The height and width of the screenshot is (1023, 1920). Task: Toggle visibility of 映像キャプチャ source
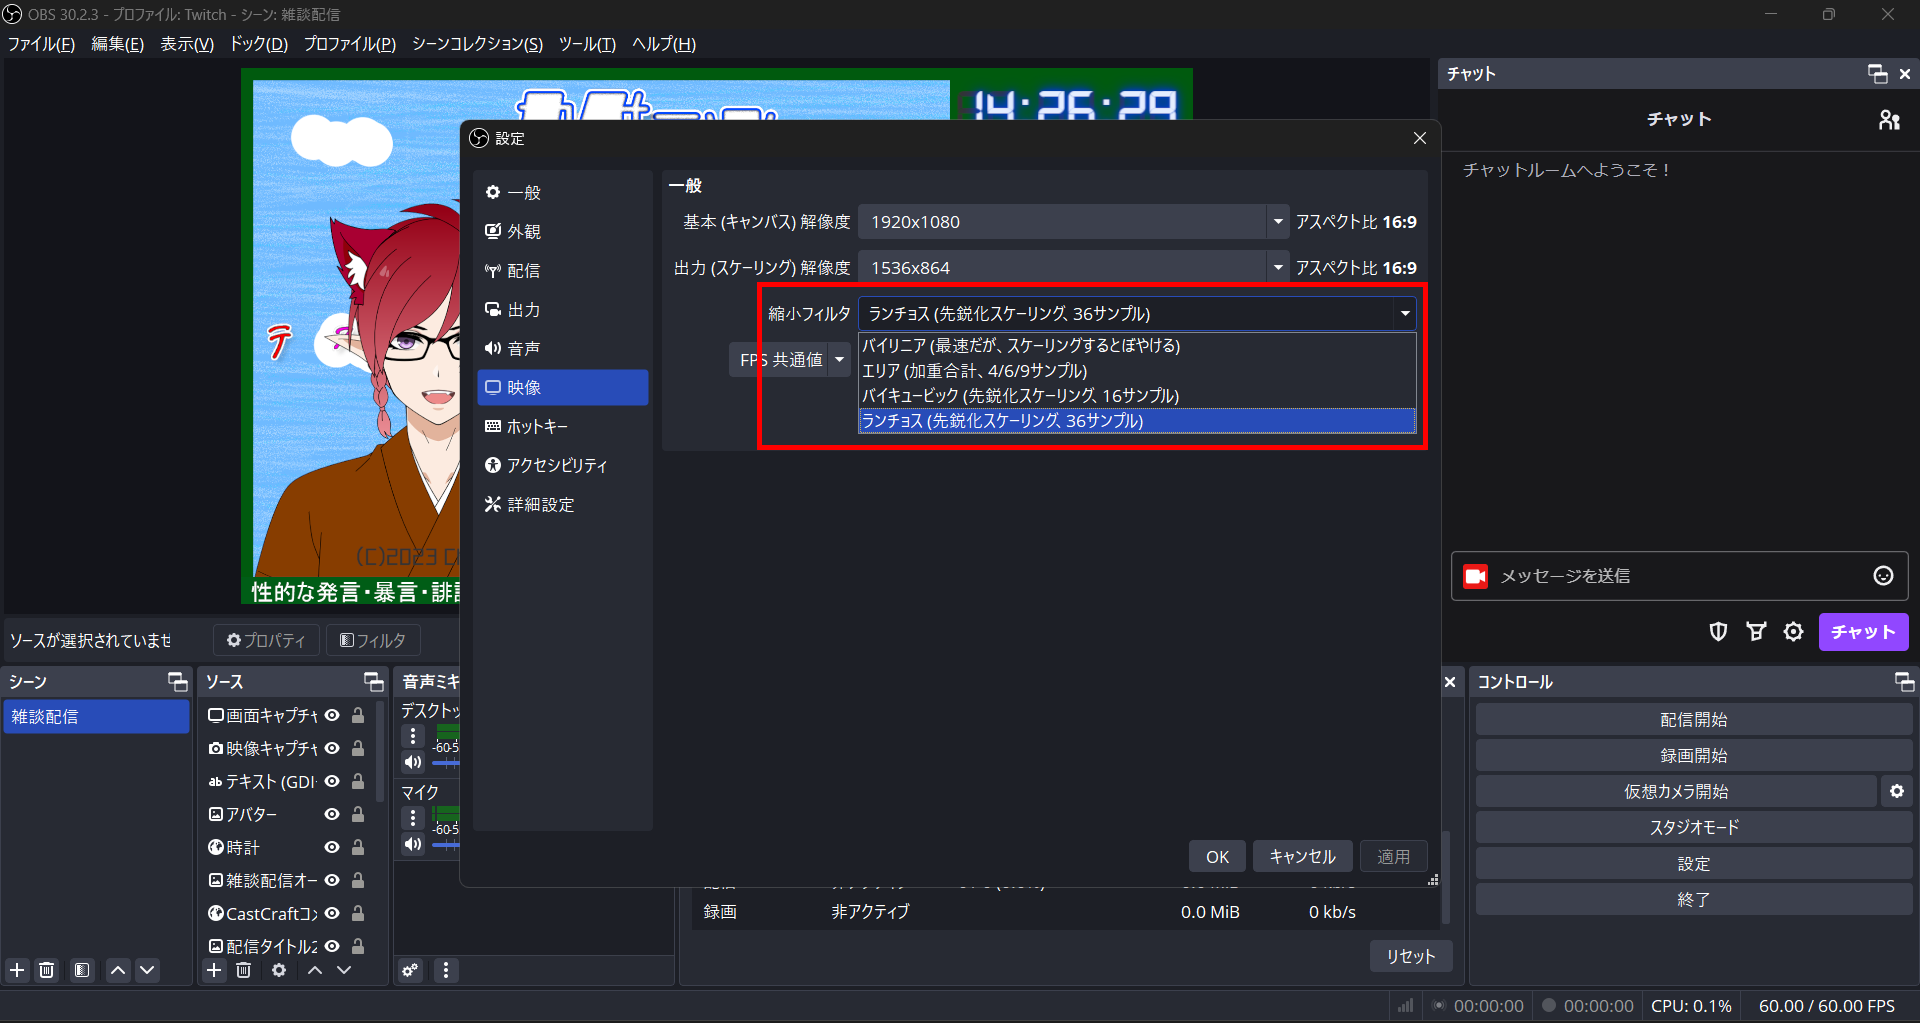click(x=332, y=748)
